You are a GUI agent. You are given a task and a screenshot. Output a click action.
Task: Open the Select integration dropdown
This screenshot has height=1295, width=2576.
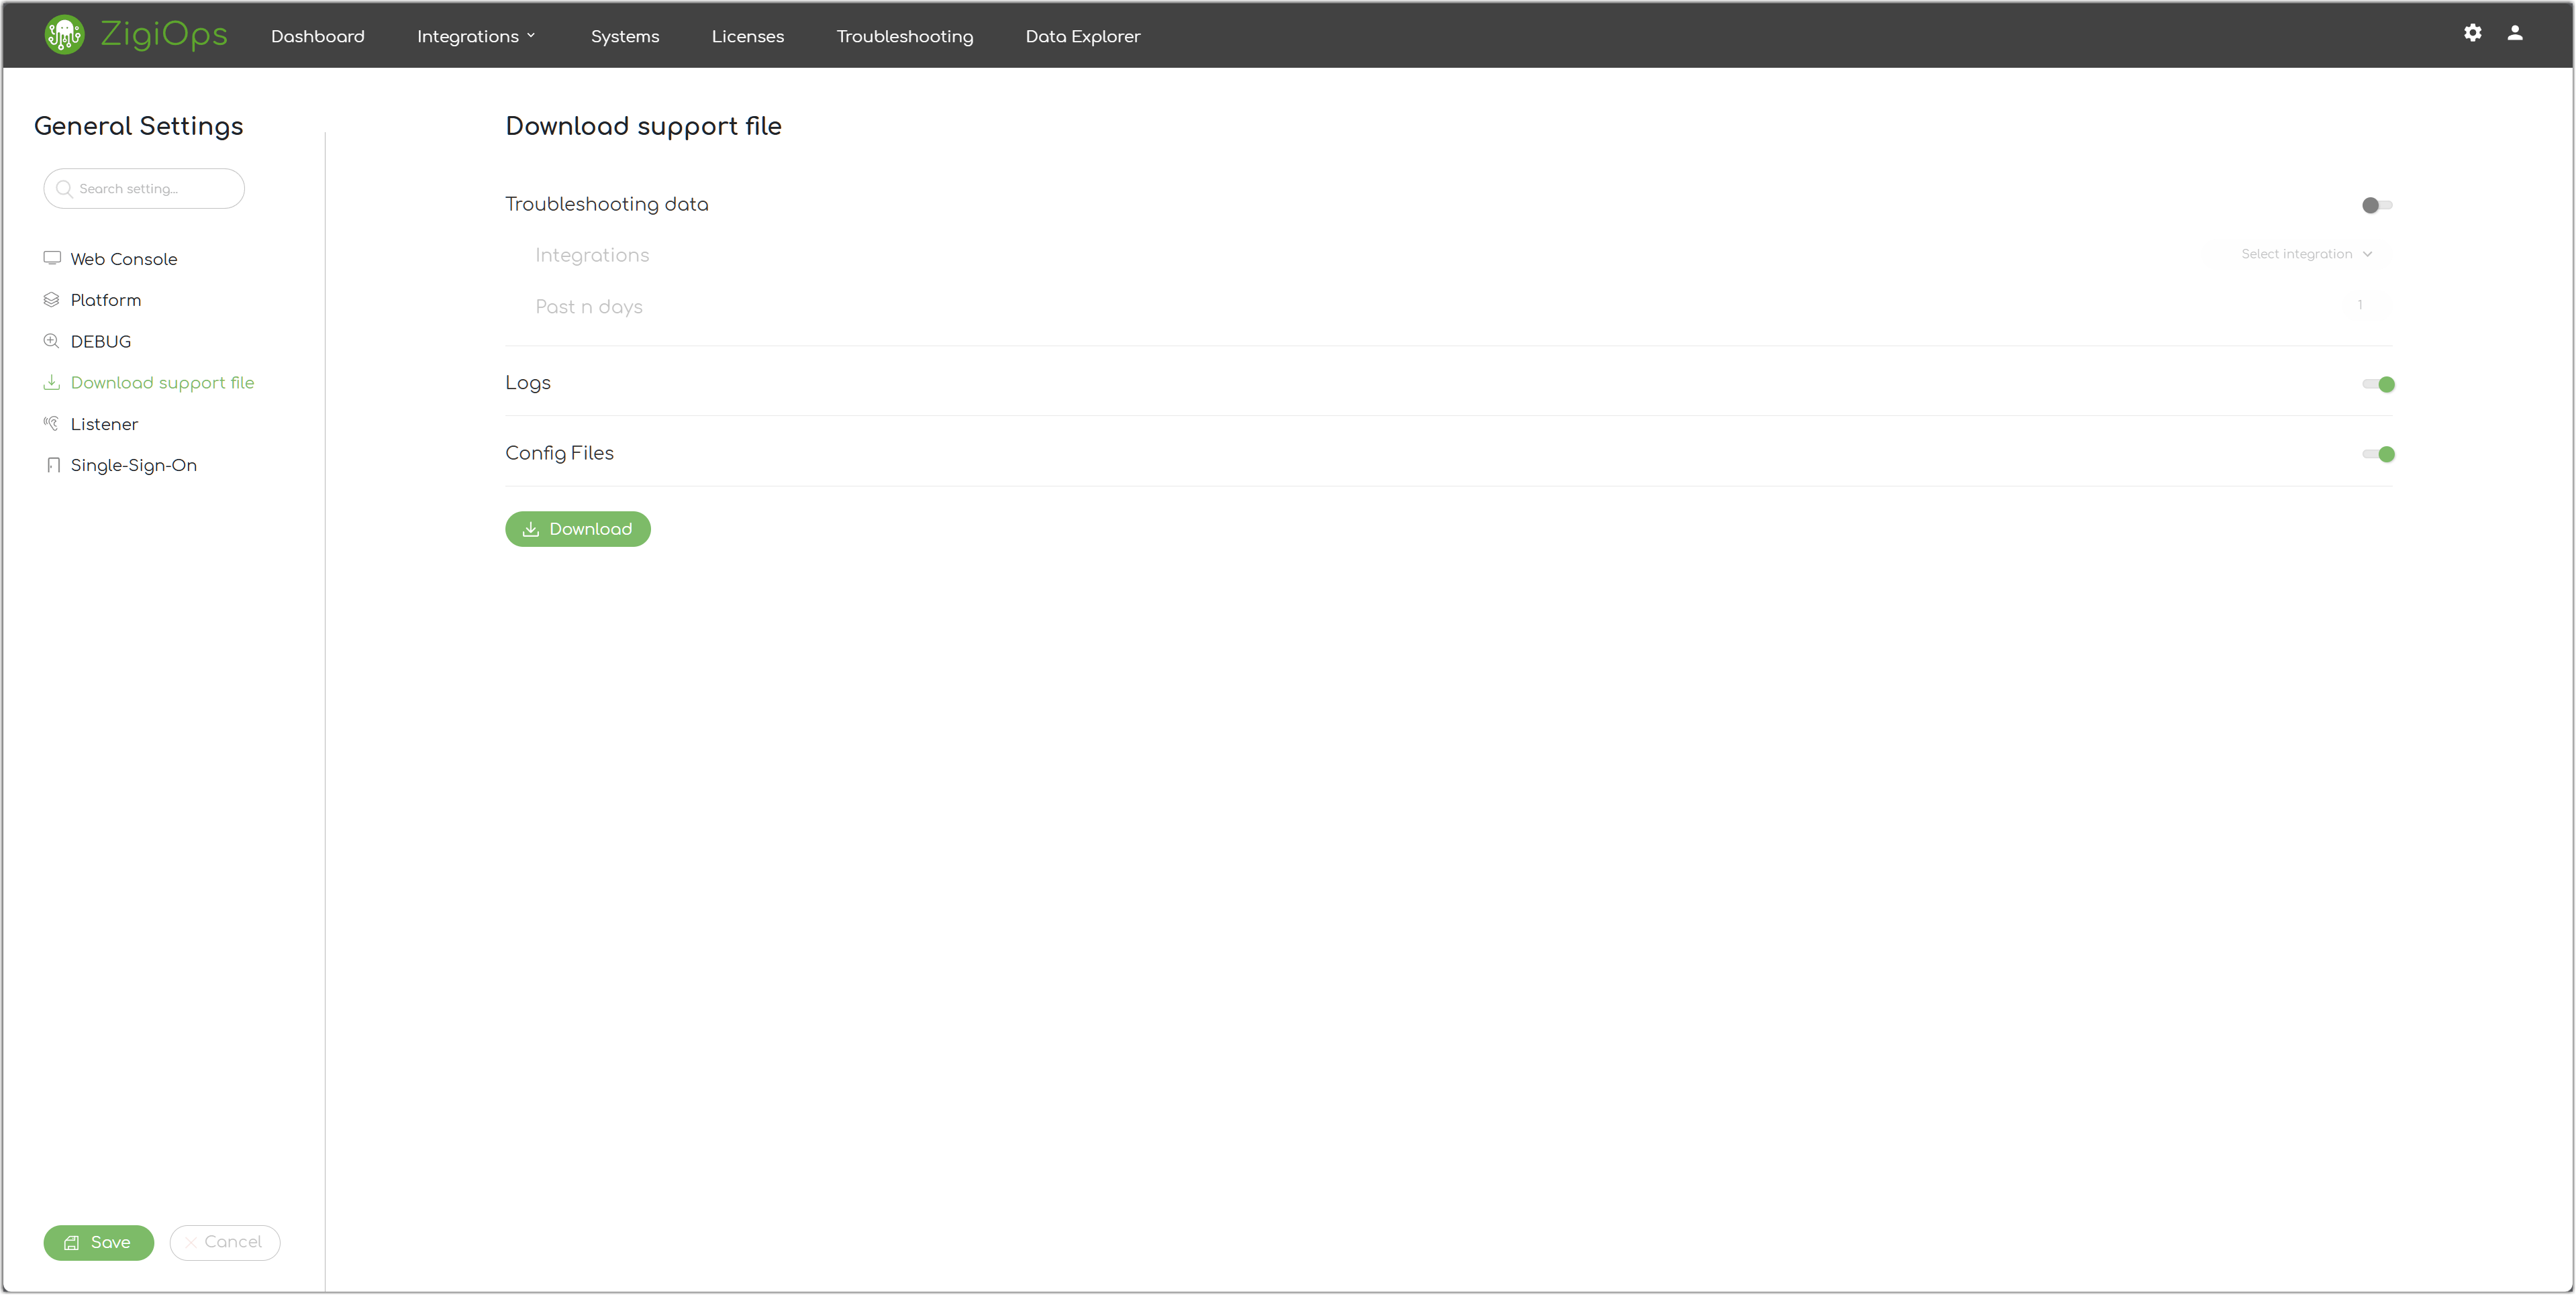point(2305,254)
